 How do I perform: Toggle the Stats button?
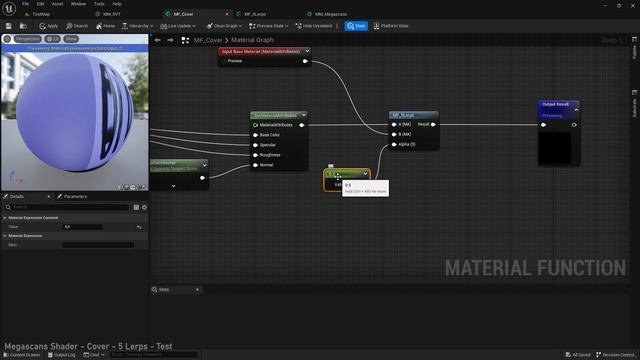pyautogui.click(x=356, y=26)
